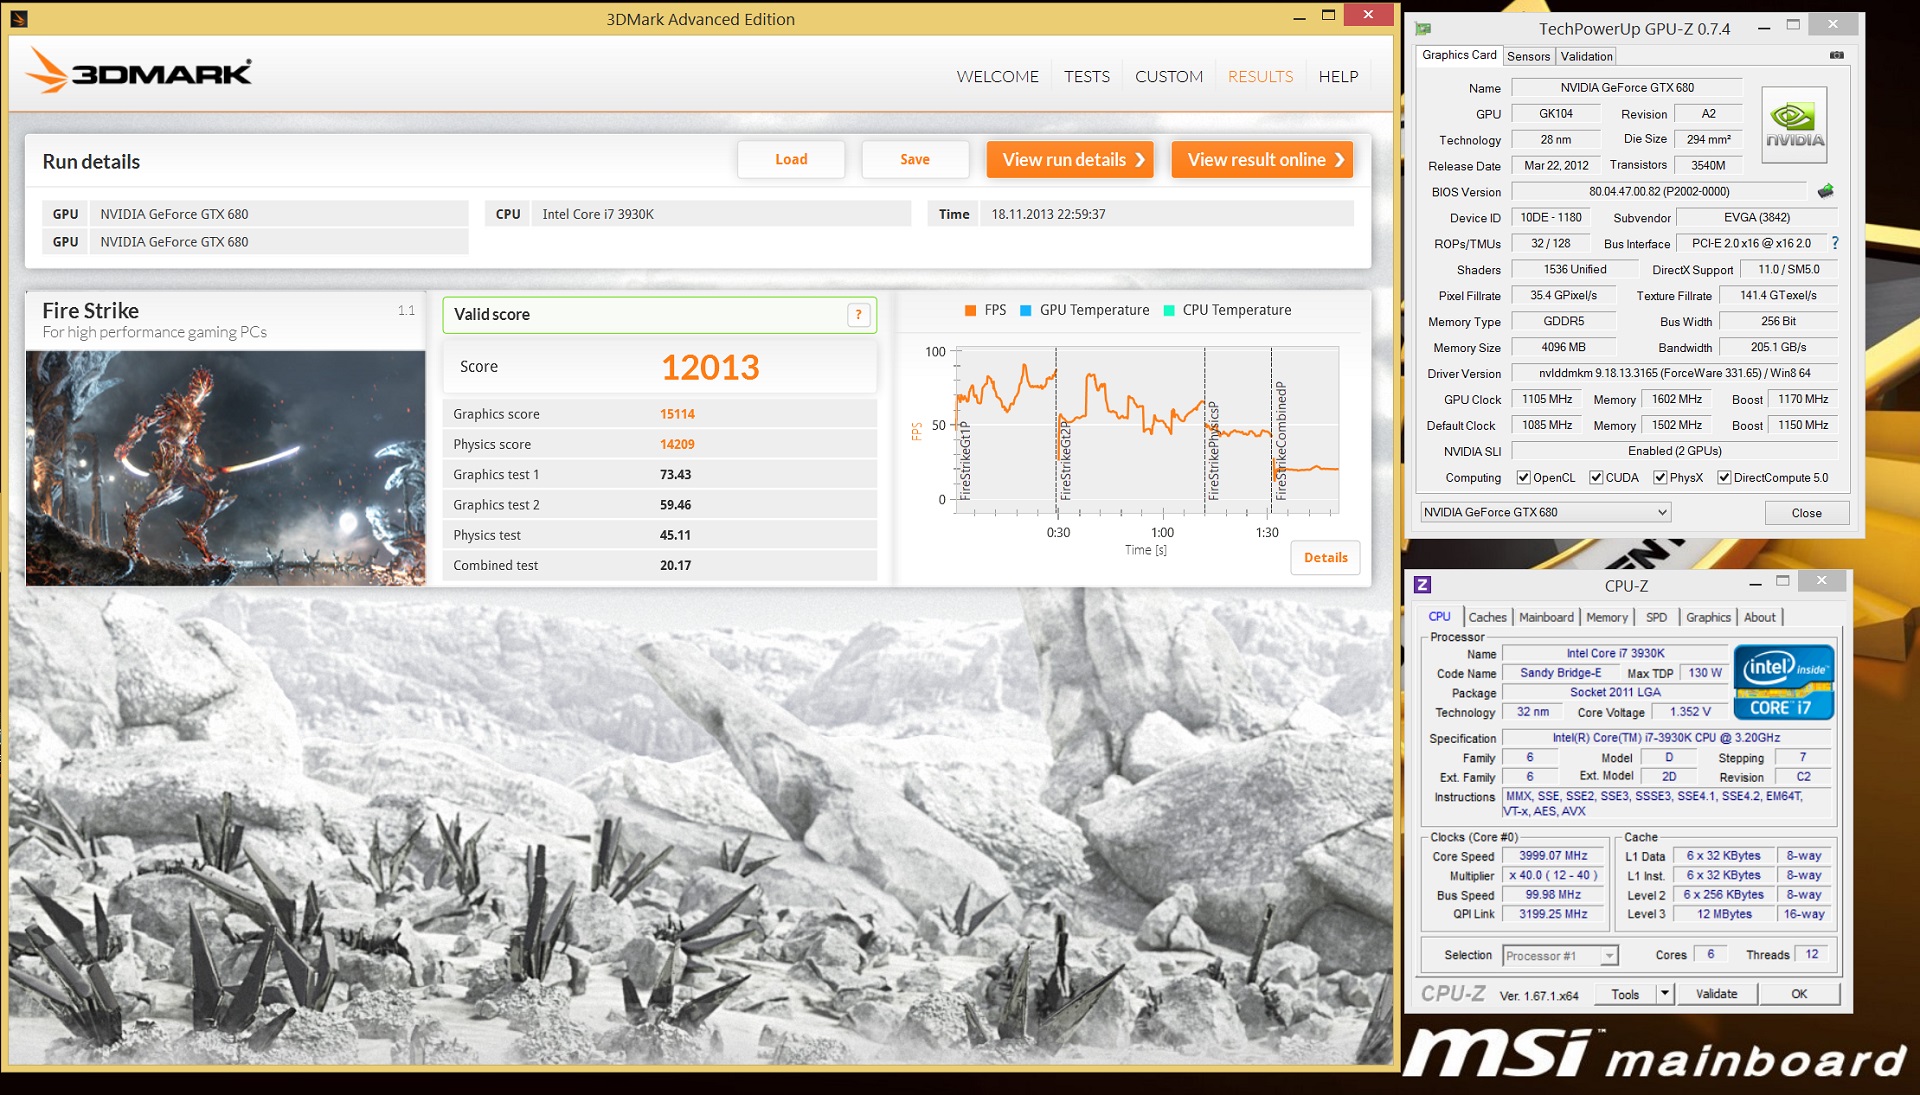
Task: Open the TESTS tab in 3DMark
Action: [x=1087, y=76]
